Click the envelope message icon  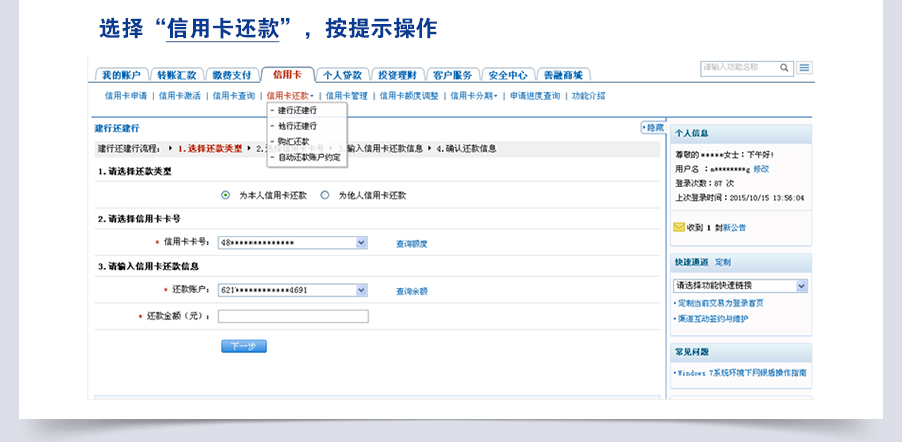pyautogui.click(x=679, y=227)
